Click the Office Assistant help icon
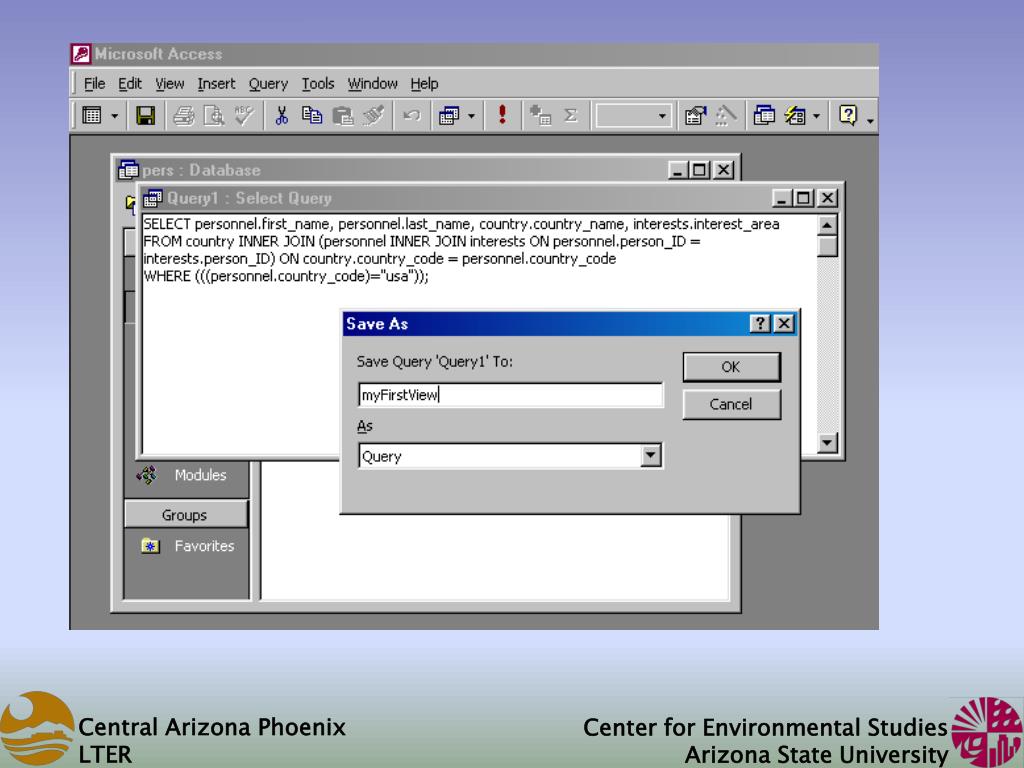Screen dimensions: 1024x768 pyautogui.click(x=847, y=116)
